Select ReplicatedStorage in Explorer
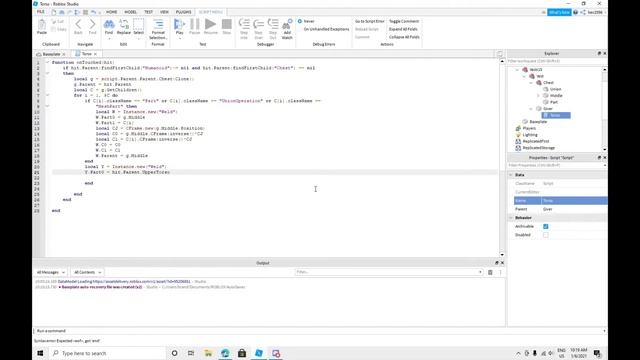The height and width of the screenshot is (360, 640). (x=538, y=148)
